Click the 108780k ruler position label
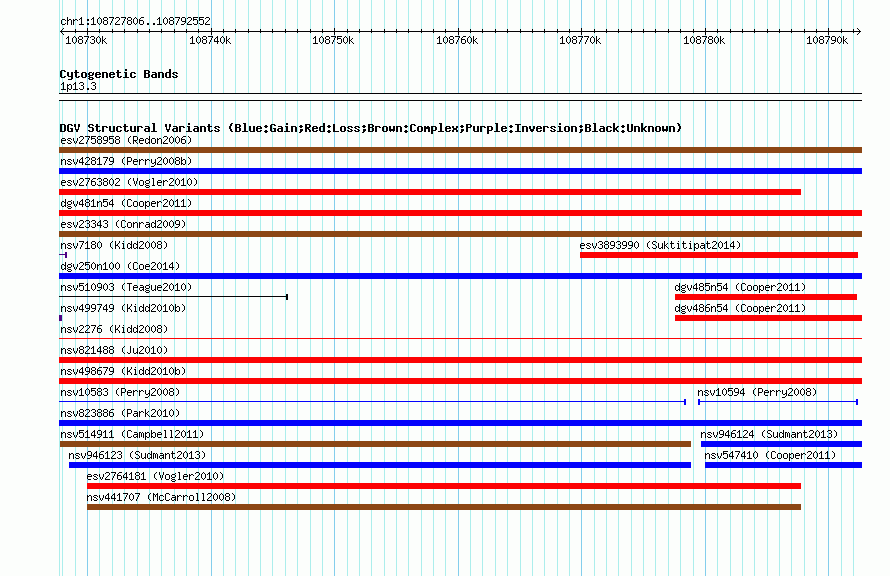 703,40
